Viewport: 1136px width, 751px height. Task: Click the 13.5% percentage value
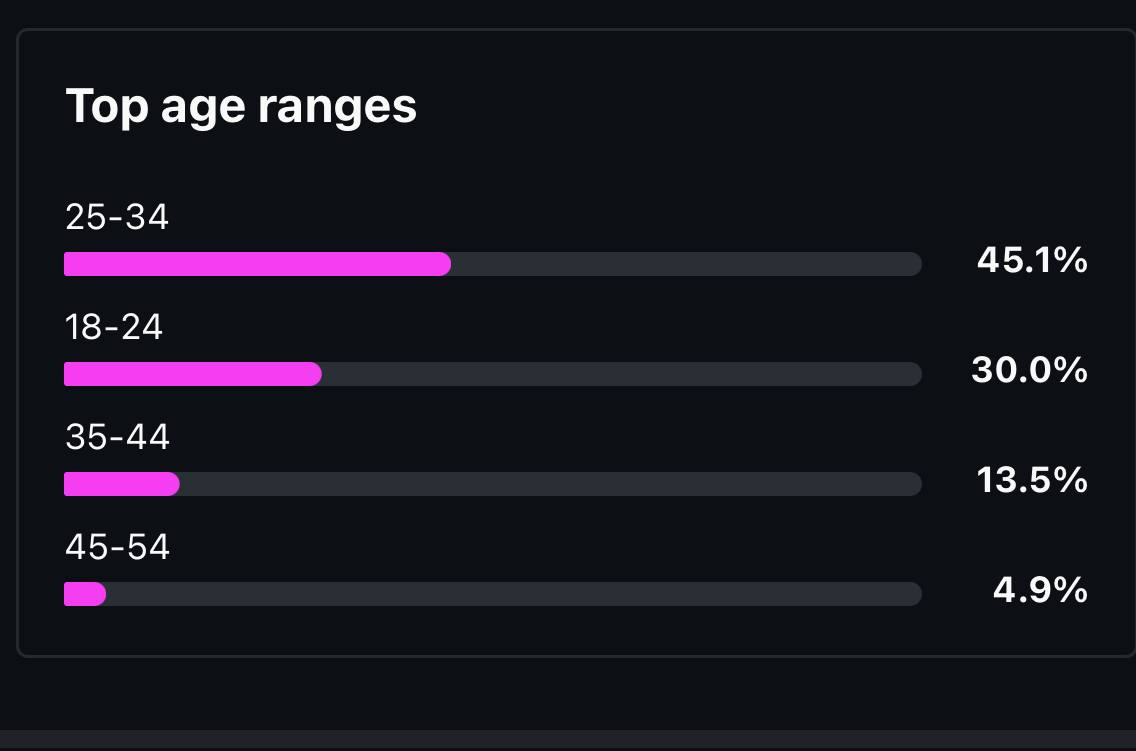pyautogui.click(x=1032, y=480)
